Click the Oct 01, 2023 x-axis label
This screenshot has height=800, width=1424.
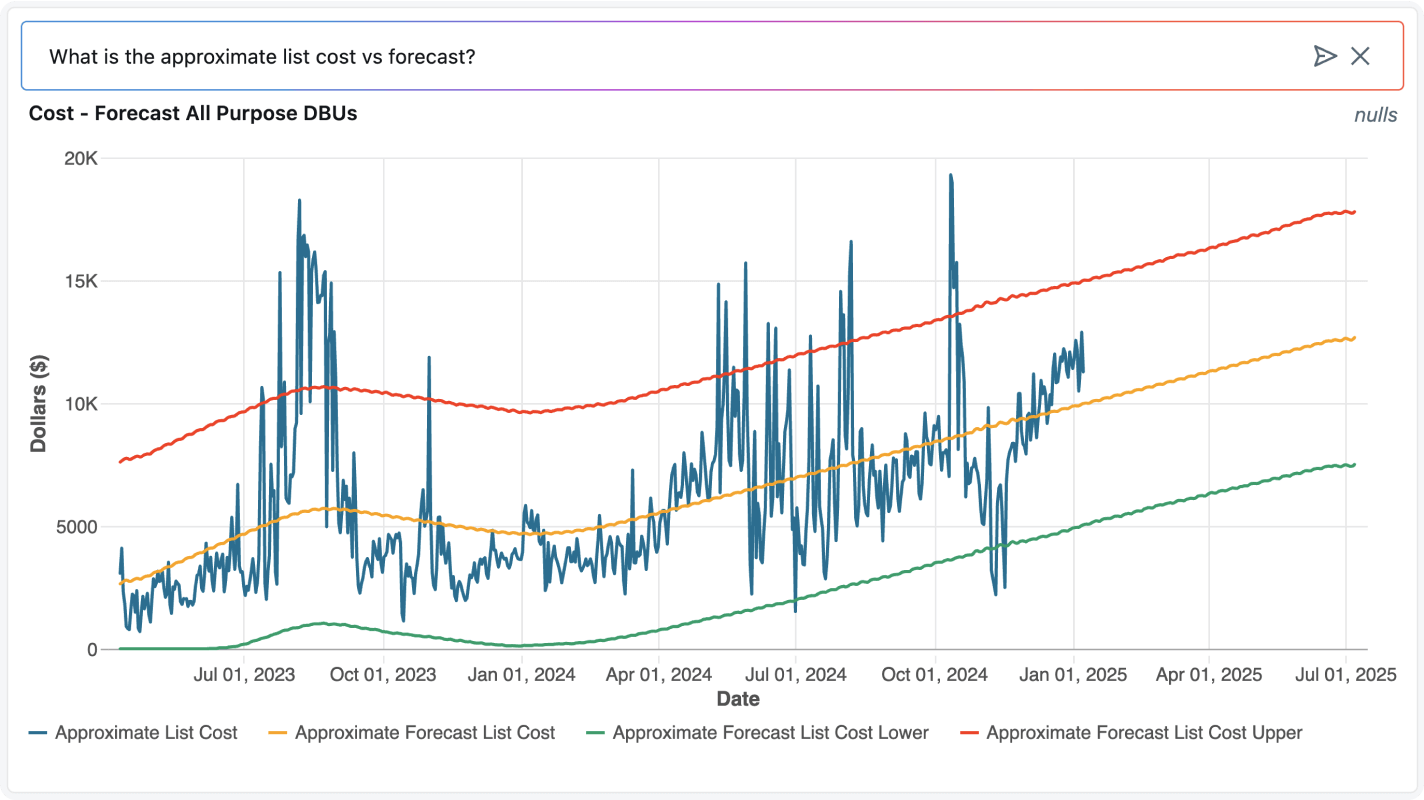[x=383, y=675]
